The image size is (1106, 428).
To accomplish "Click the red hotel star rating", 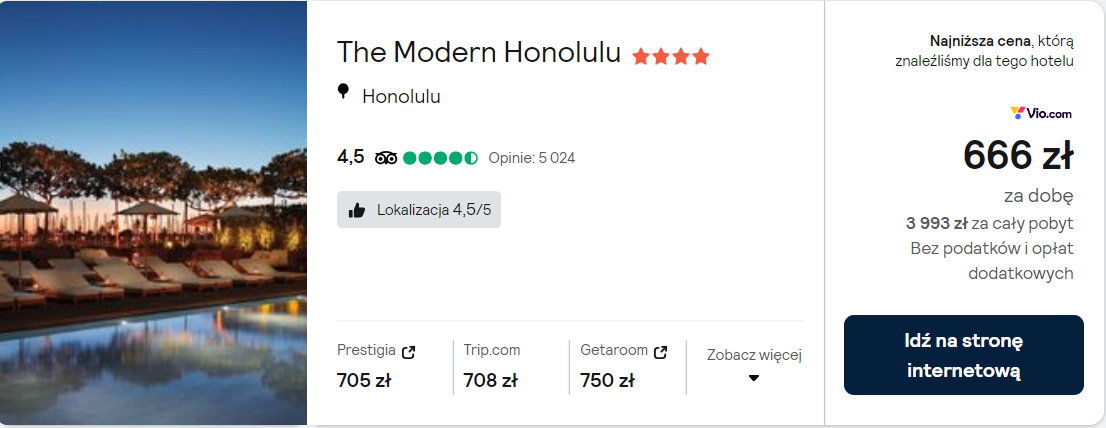I will tap(670, 56).
